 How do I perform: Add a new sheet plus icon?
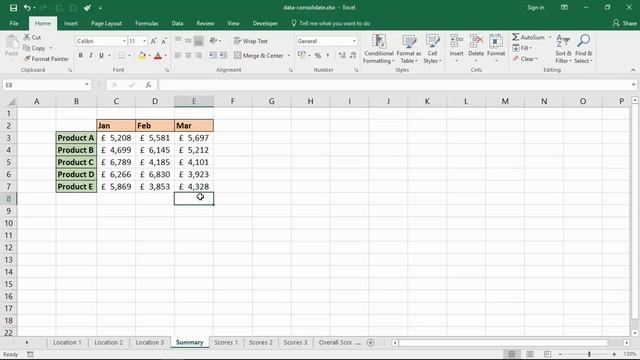tap(370, 342)
